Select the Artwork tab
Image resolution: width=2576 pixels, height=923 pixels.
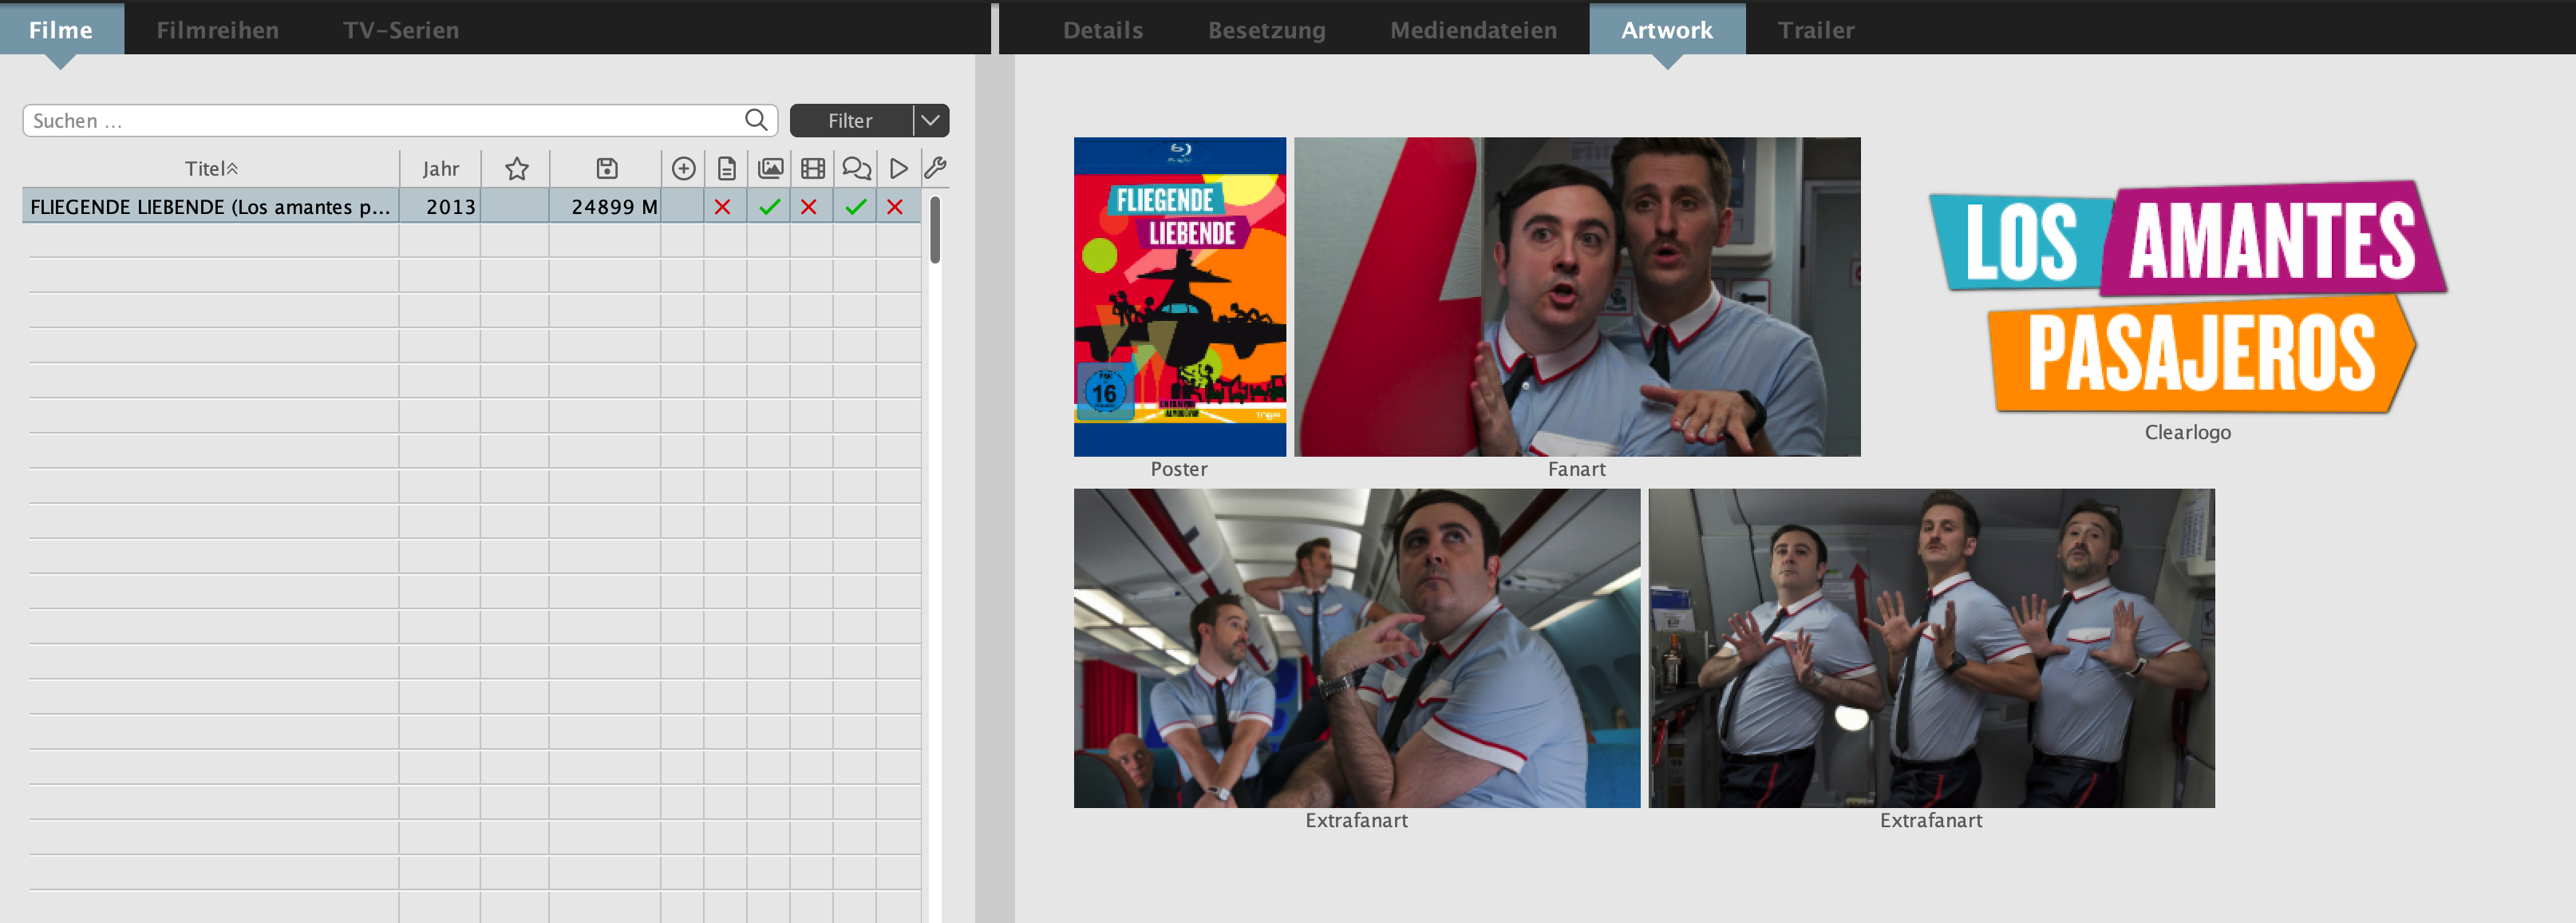click(1666, 29)
